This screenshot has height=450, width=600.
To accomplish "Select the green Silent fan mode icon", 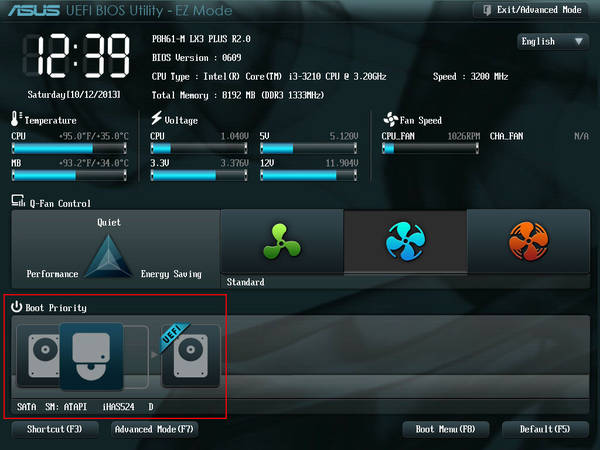I will (282, 241).
